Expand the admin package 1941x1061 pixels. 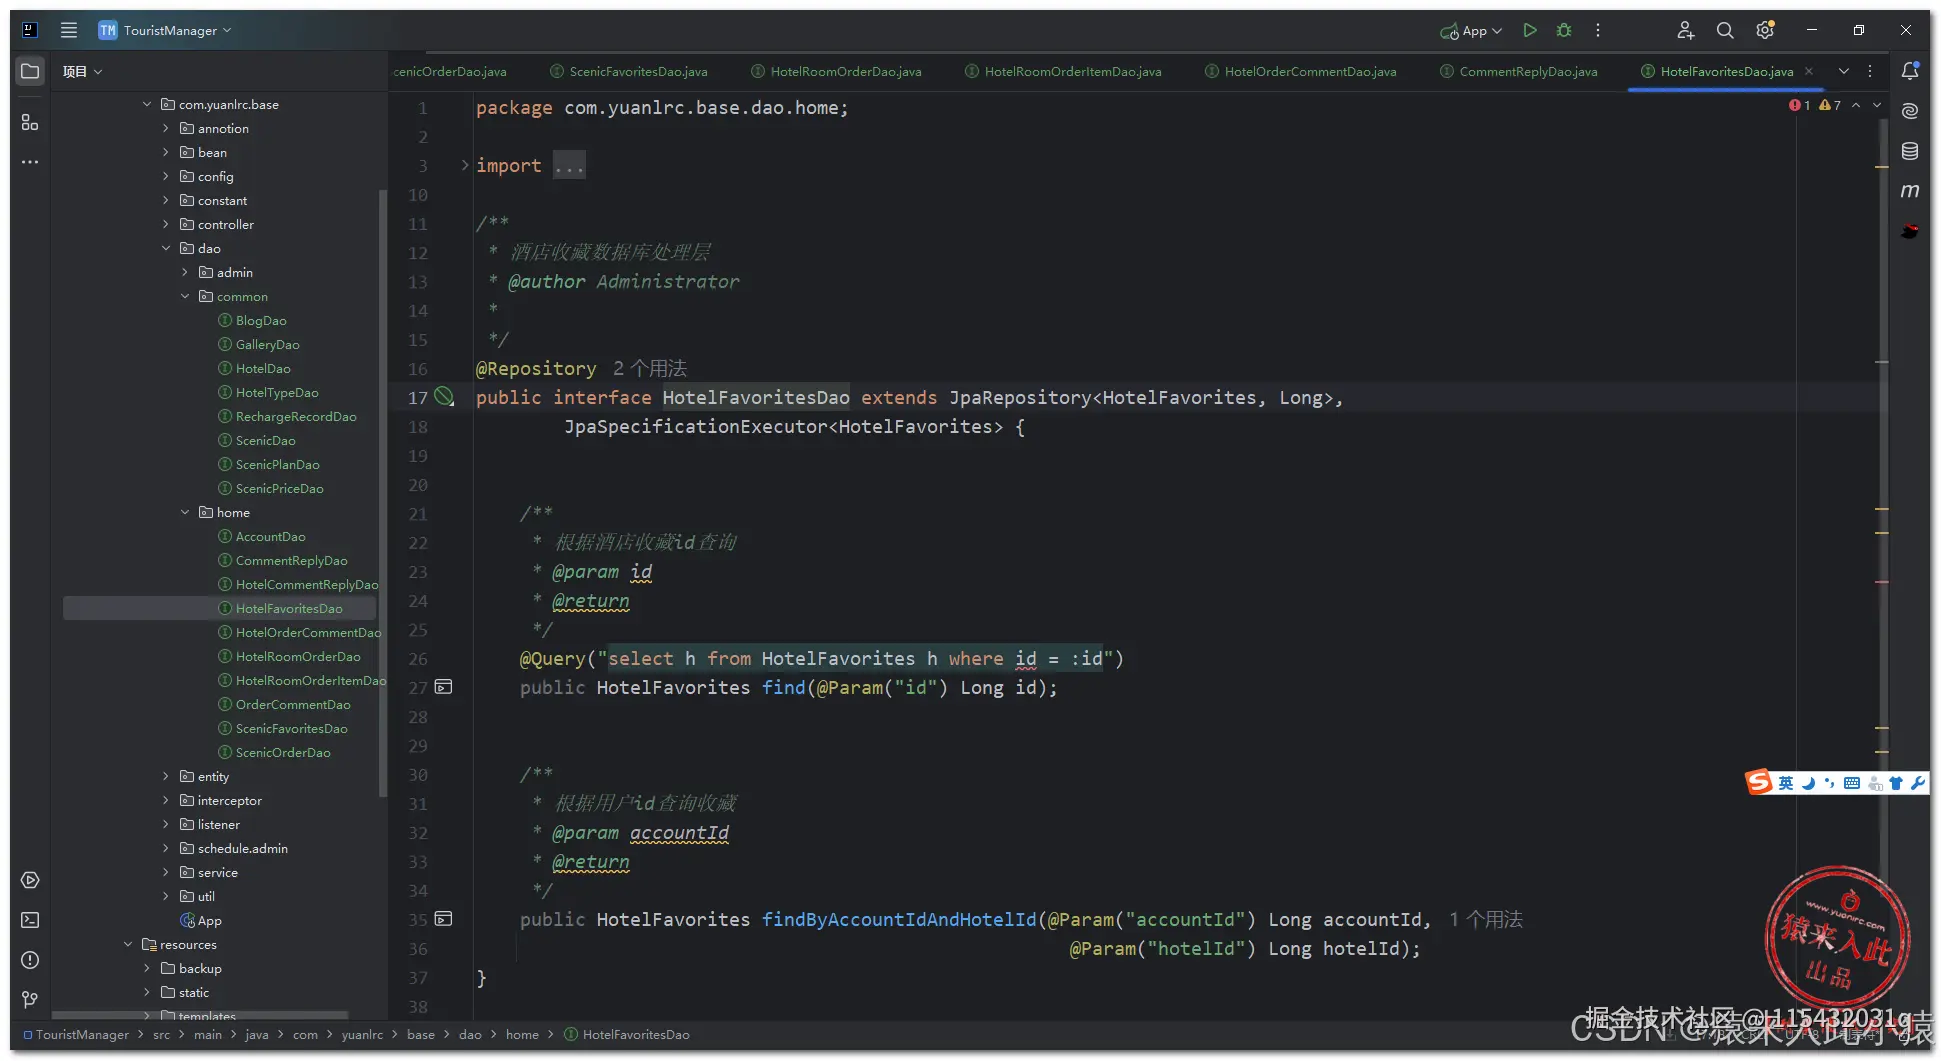coord(185,272)
